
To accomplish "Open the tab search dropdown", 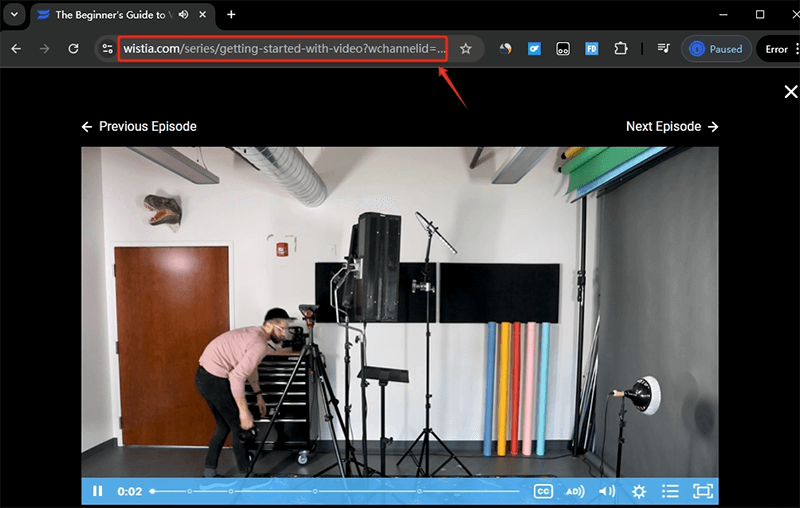I will coord(14,14).
